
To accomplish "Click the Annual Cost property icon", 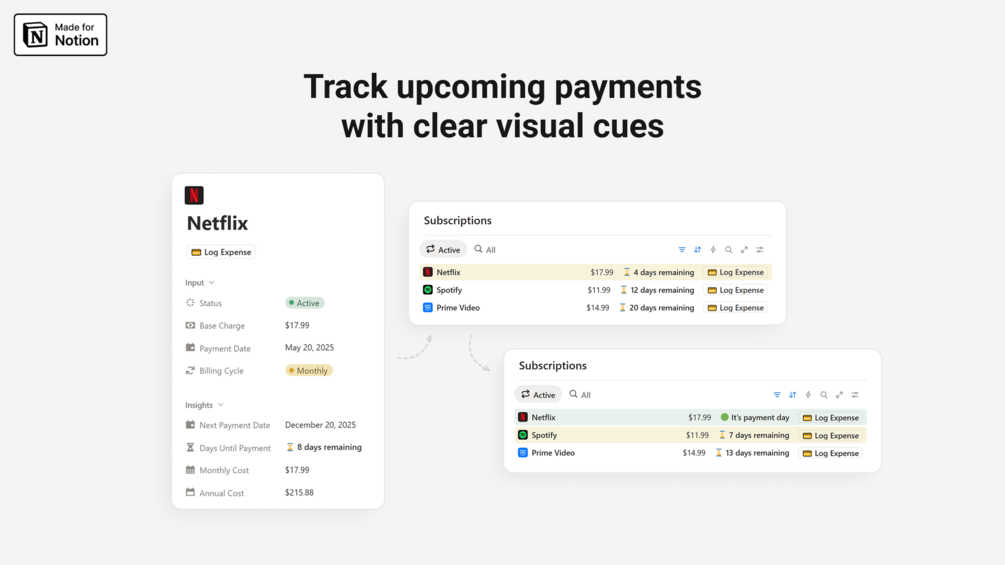I will (190, 493).
